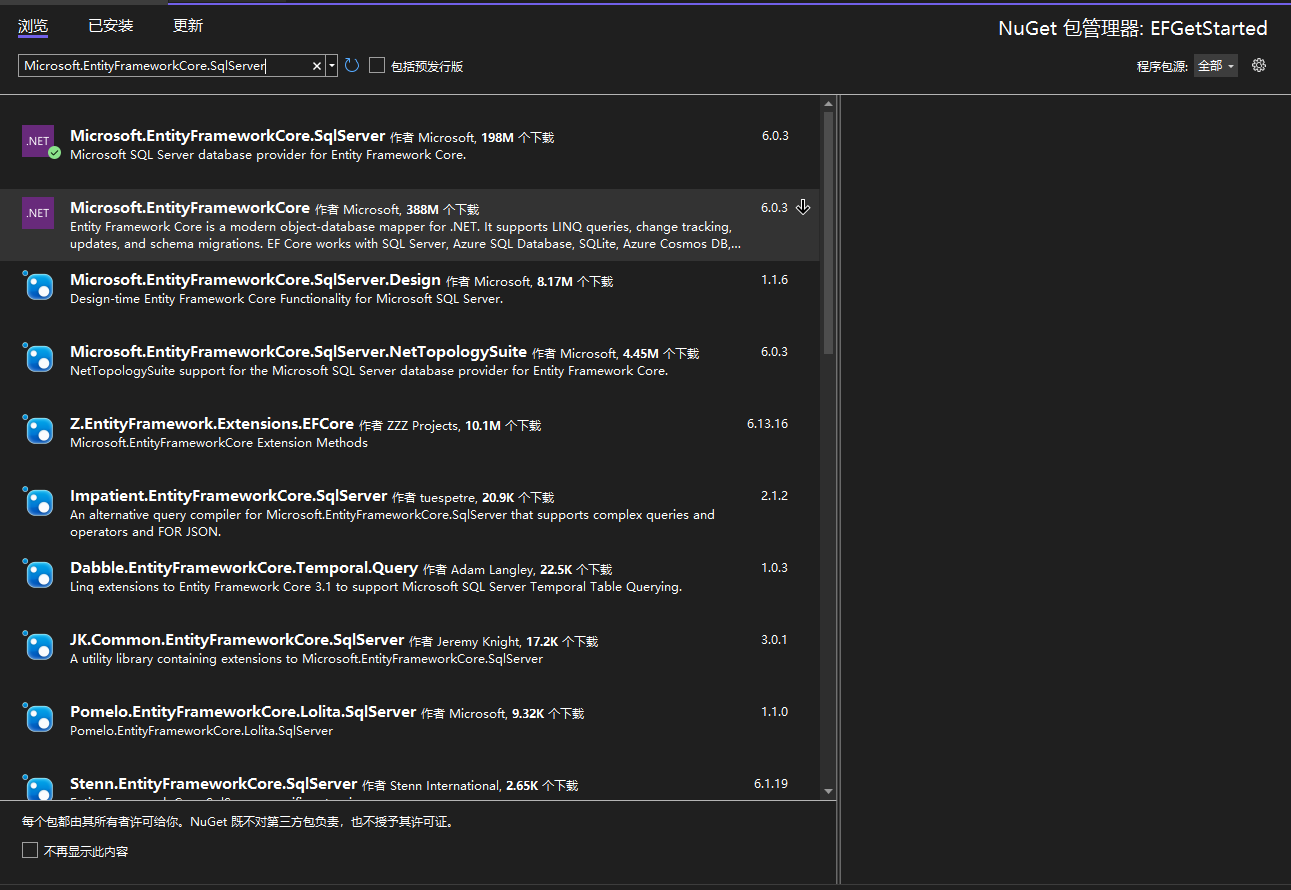Screen dimensions: 1291x890
Task: Click the .NET icon of Microsoft.EntityFrameworkCore package
Action: (38, 213)
